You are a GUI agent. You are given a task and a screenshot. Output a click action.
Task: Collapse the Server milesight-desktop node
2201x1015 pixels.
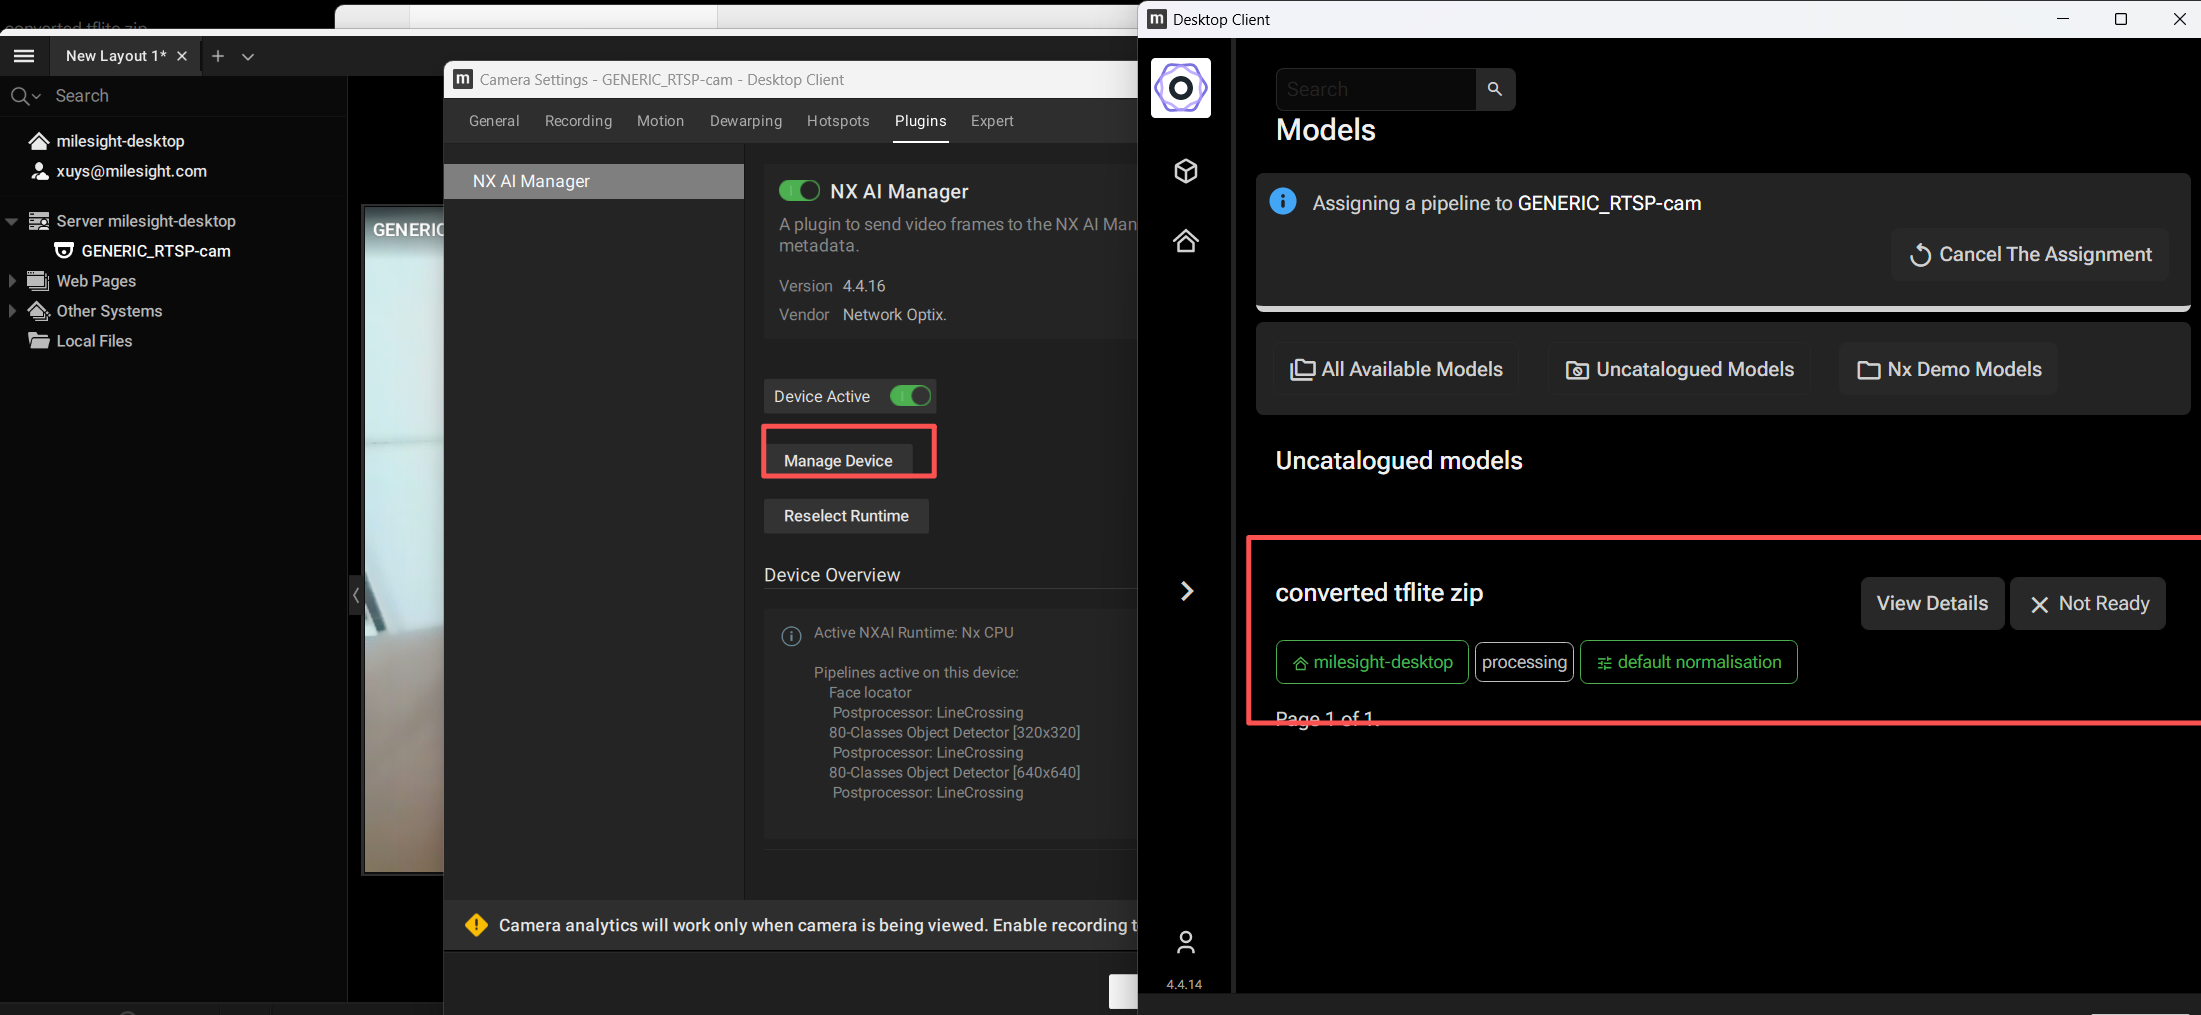pyautogui.click(x=12, y=221)
